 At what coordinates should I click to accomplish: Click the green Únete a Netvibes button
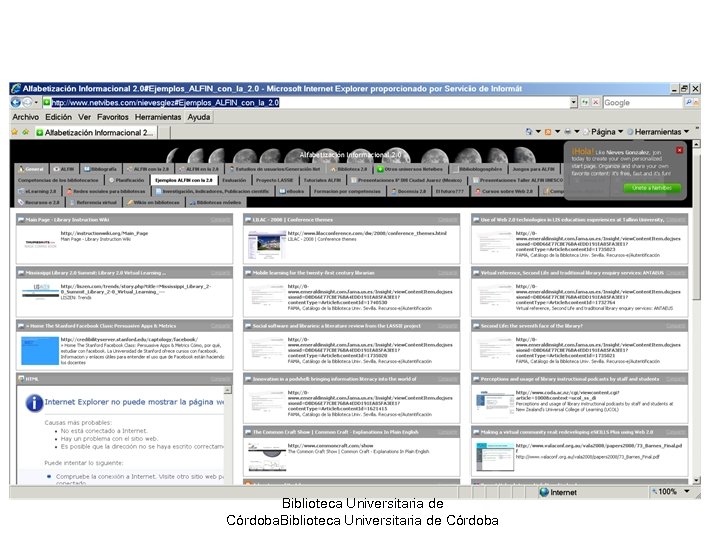tap(652, 188)
